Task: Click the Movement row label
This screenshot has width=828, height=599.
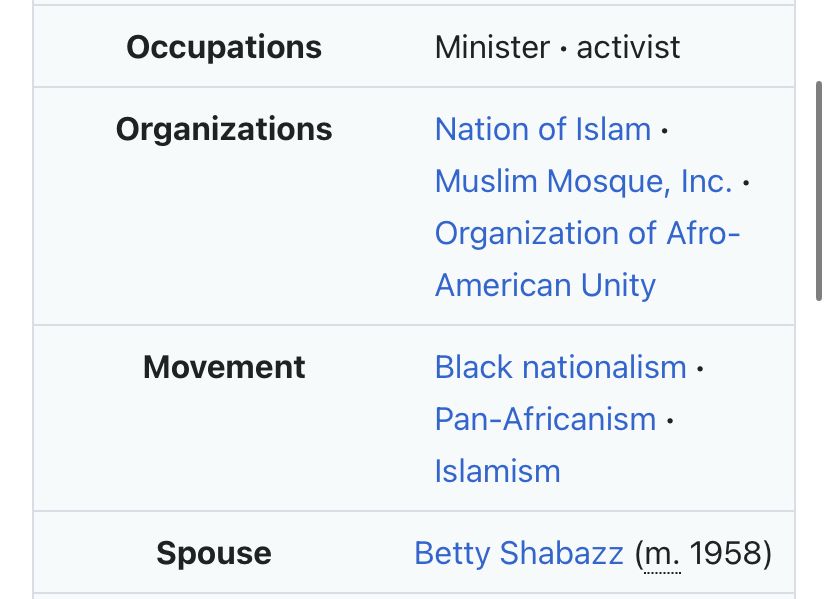Action: (224, 367)
